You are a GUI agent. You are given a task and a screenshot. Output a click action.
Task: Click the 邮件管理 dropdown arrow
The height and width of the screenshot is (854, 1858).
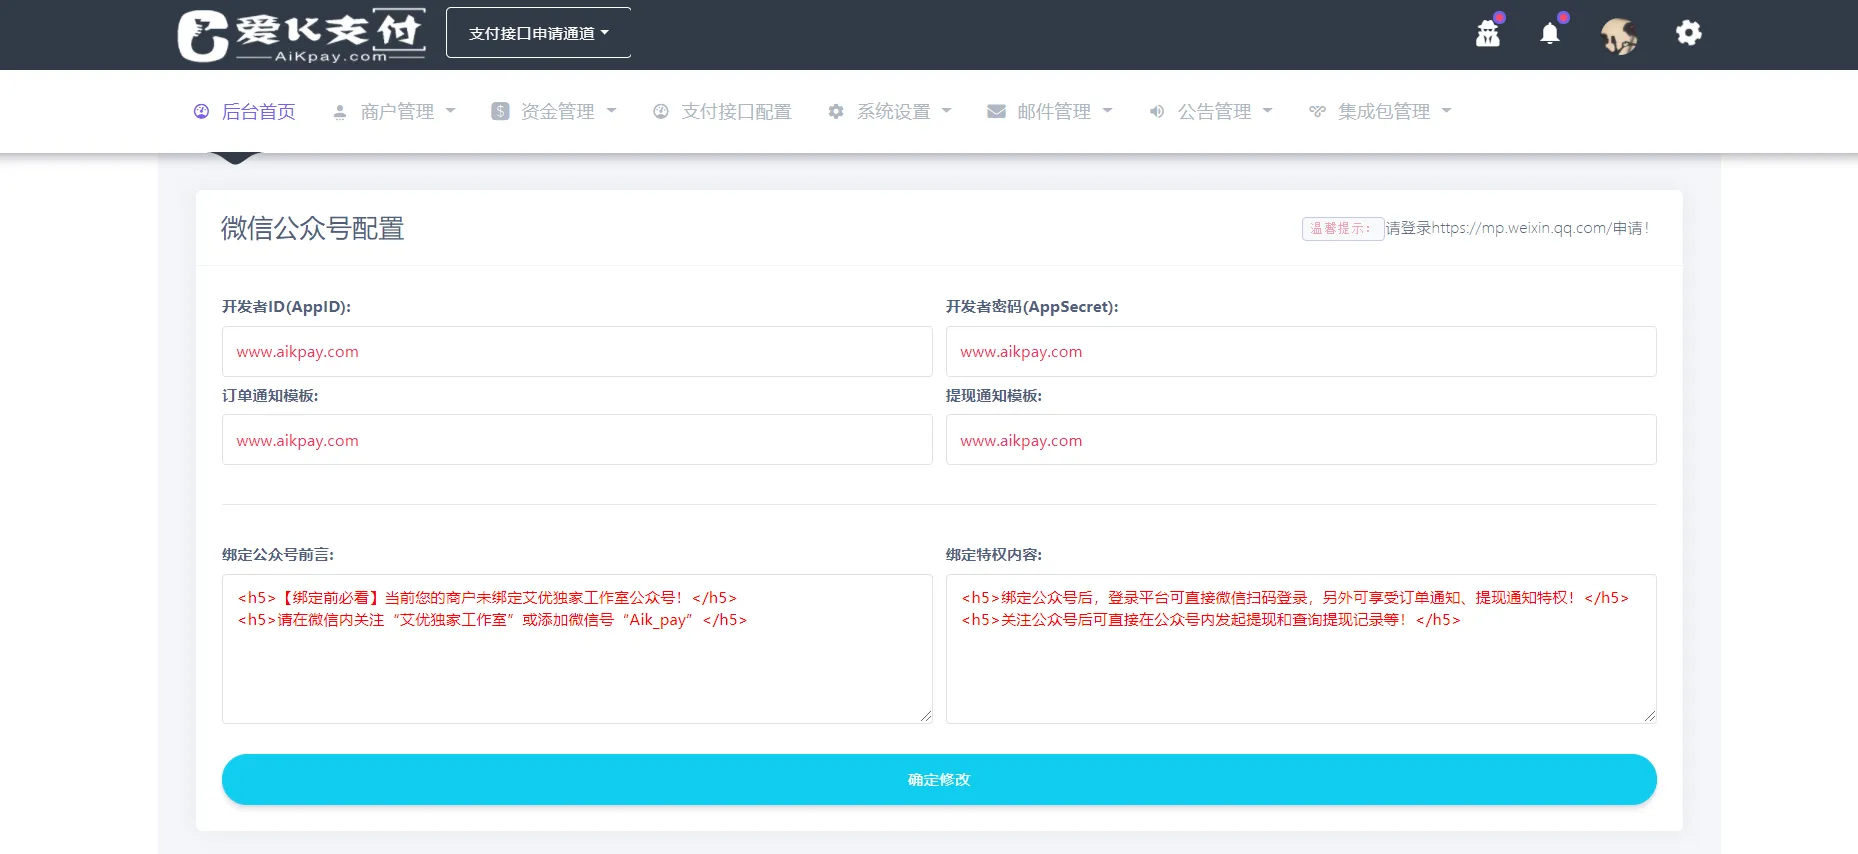tap(1107, 111)
